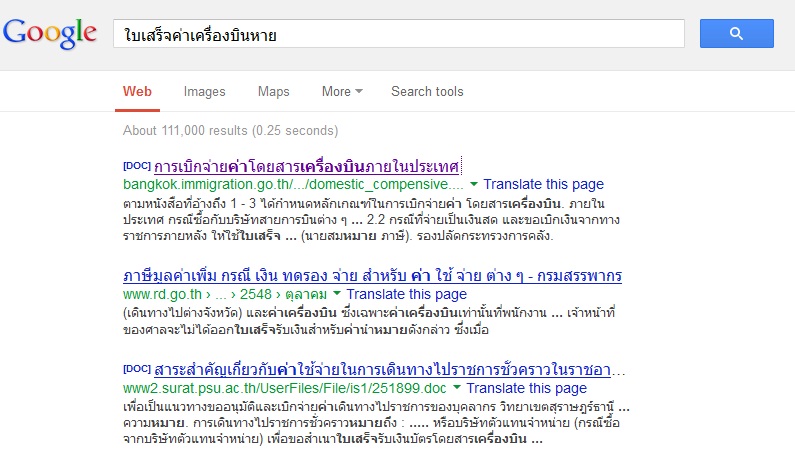Click the [DOC] label on surat.psu.ac.th result
Image resolution: width=795 pixels, height=458 pixels.
pos(137,369)
